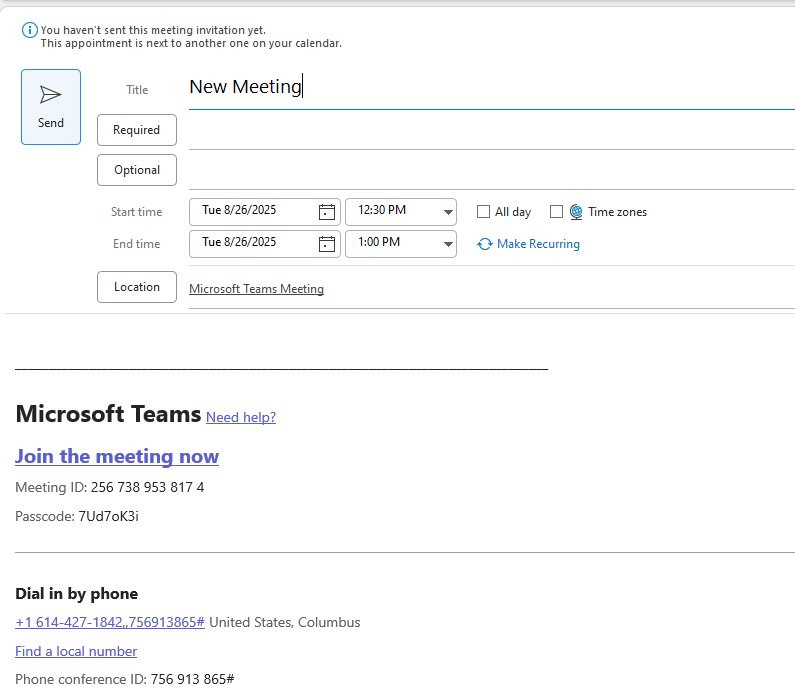Expand the 12:30 PM start time dropdown
This screenshot has height=690, width=795.
448,212
